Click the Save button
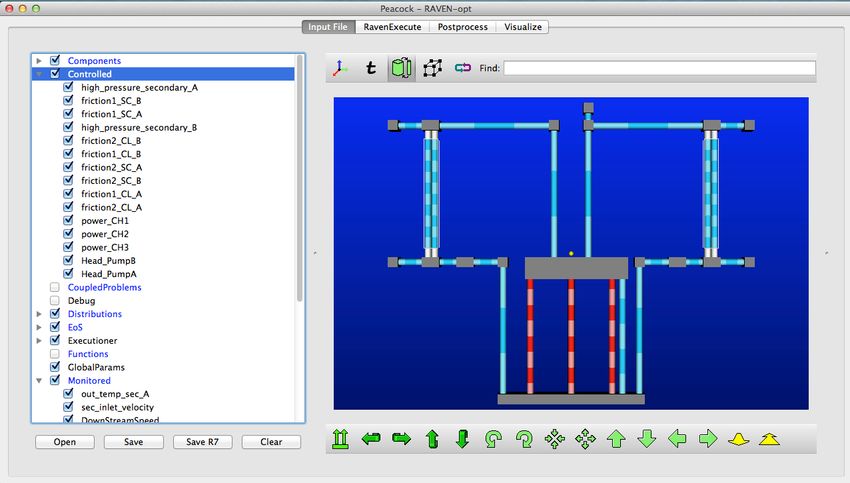850x483 pixels. point(133,442)
